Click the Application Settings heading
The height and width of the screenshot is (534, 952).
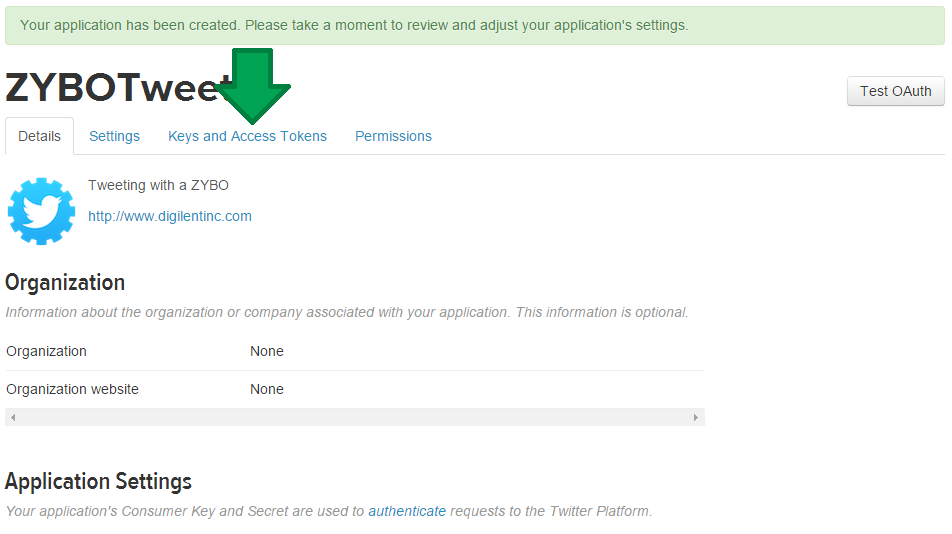click(98, 482)
